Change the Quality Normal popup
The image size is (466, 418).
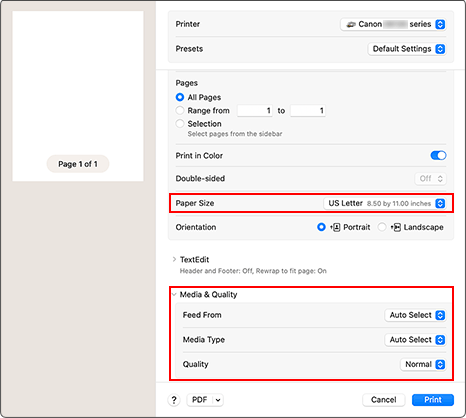423,364
